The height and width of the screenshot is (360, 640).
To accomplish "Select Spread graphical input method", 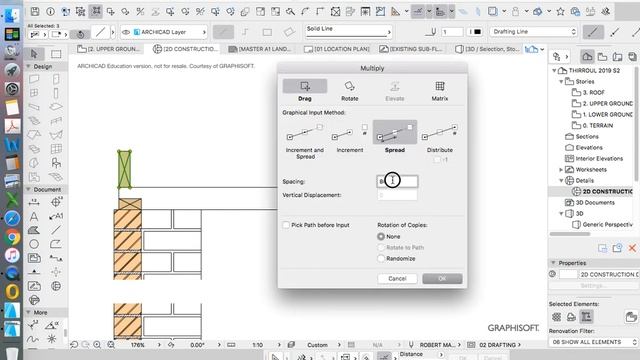I will (x=395, y=137).
